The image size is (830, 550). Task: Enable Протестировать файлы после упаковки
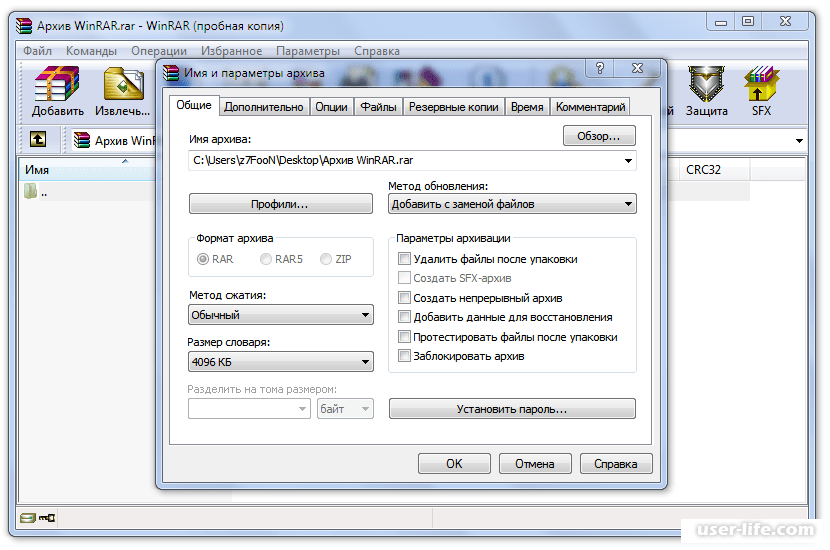404,337
